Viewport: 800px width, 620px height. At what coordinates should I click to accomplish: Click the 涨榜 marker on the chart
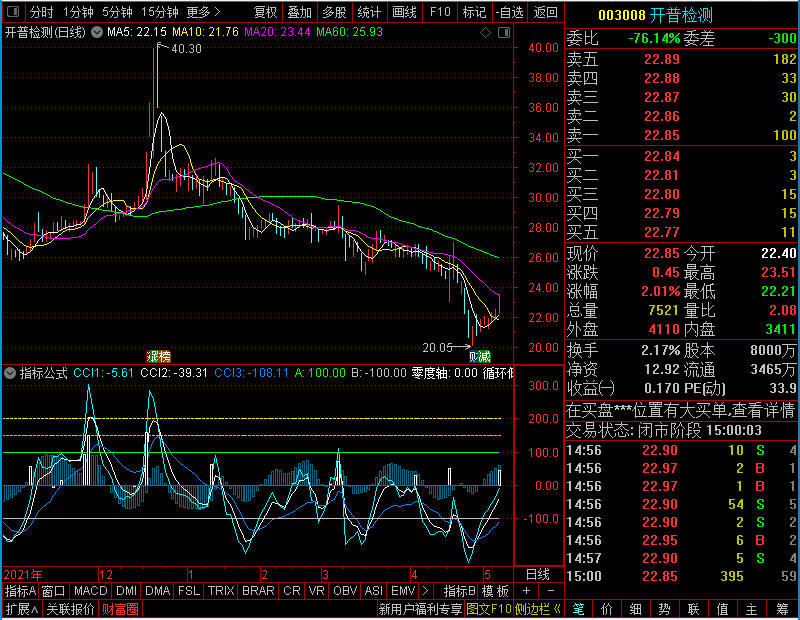158,356
